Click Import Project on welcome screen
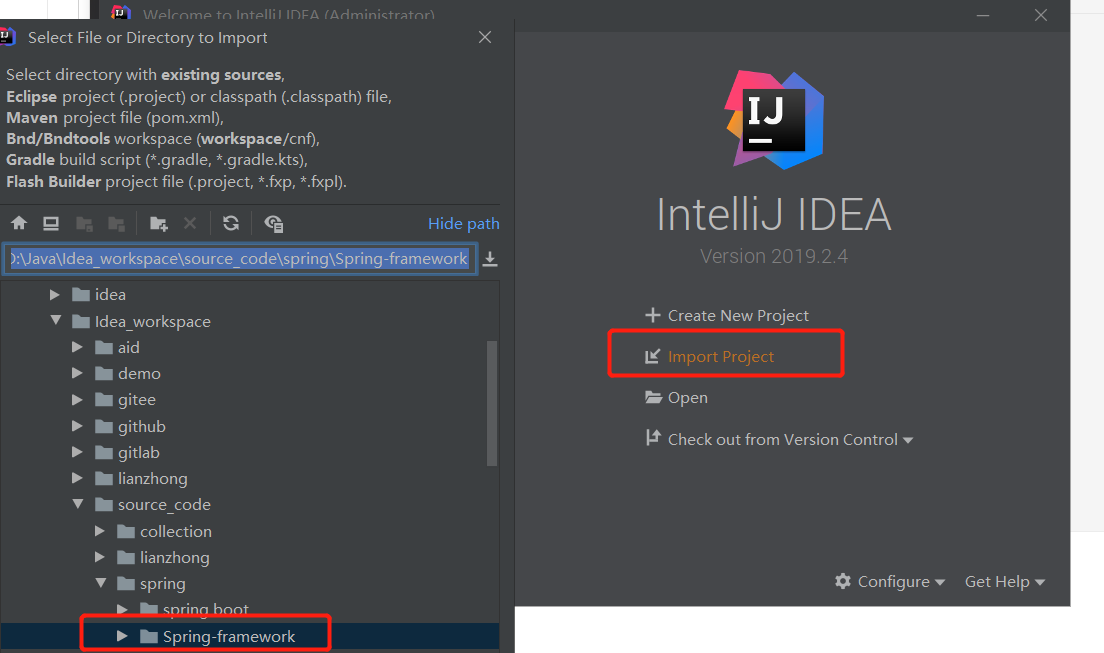The image size is (1104, 653). pyautogui.click(x=721, y=356)
